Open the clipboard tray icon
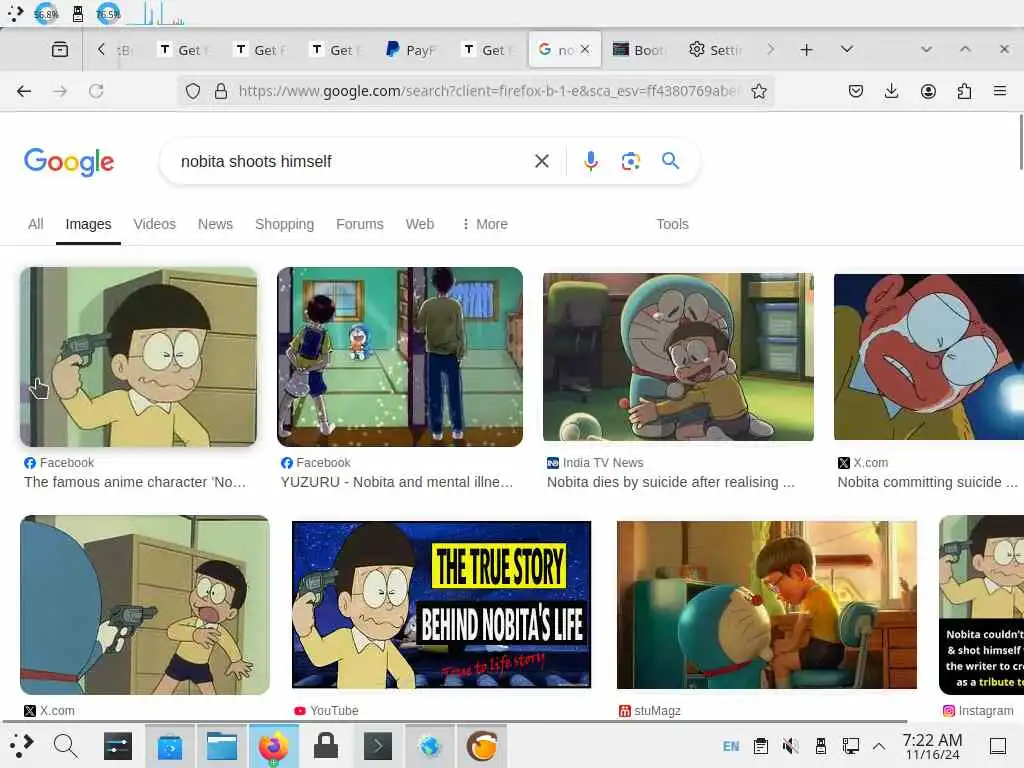 [x=761, y=746]
